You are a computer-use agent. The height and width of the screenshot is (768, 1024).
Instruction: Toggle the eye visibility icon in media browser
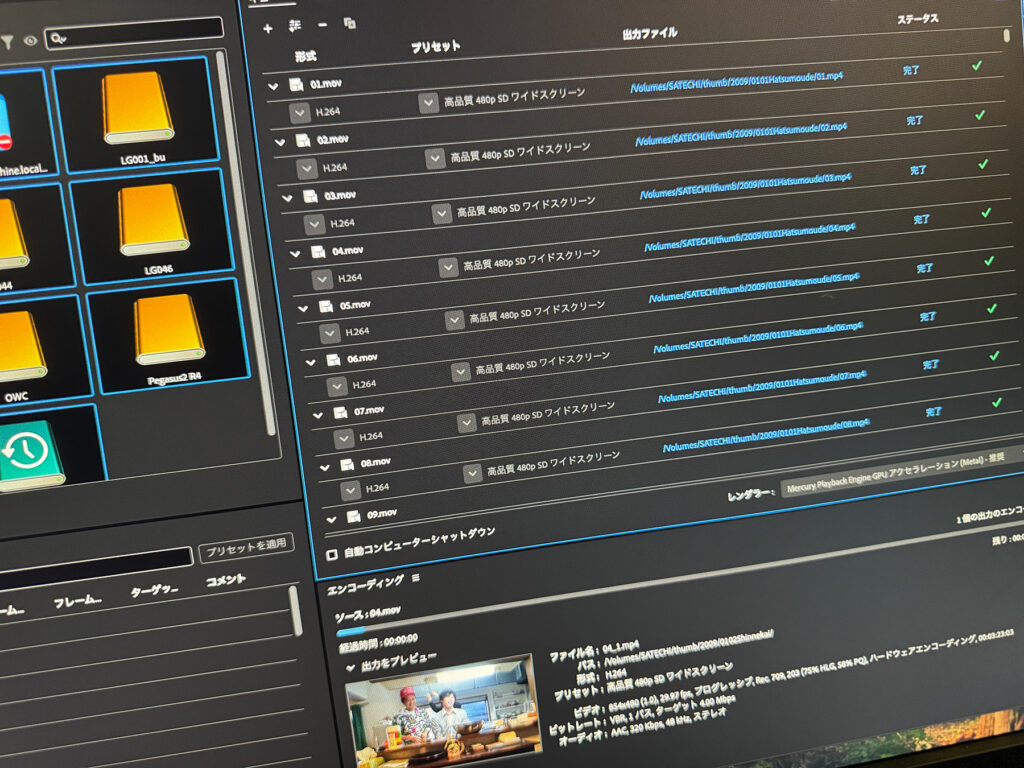click(30, 41)
